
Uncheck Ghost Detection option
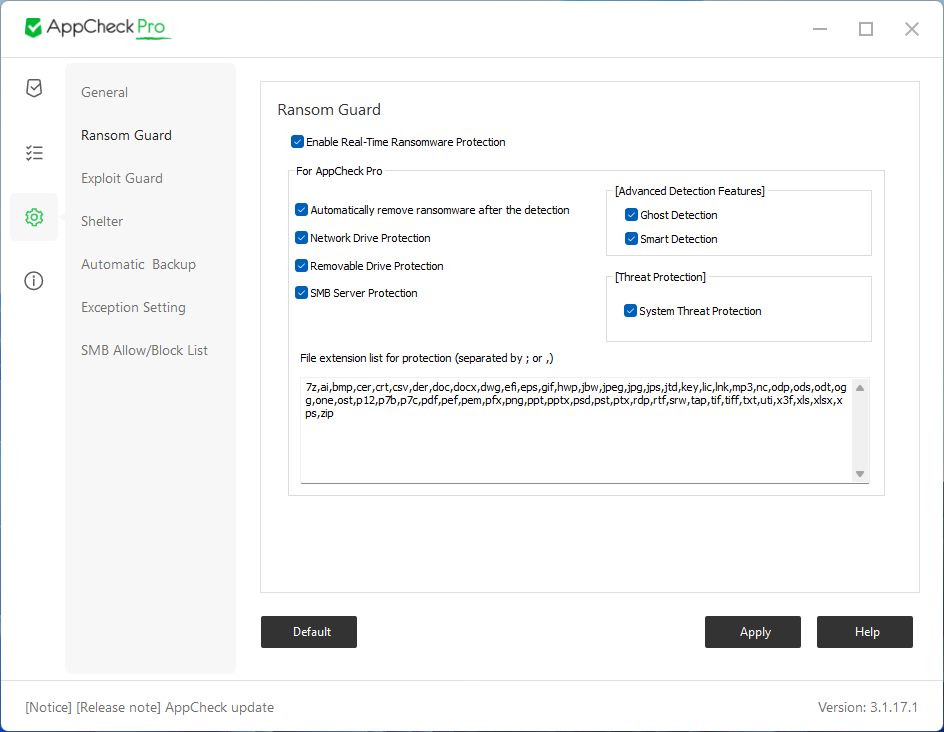coord(631,215)
